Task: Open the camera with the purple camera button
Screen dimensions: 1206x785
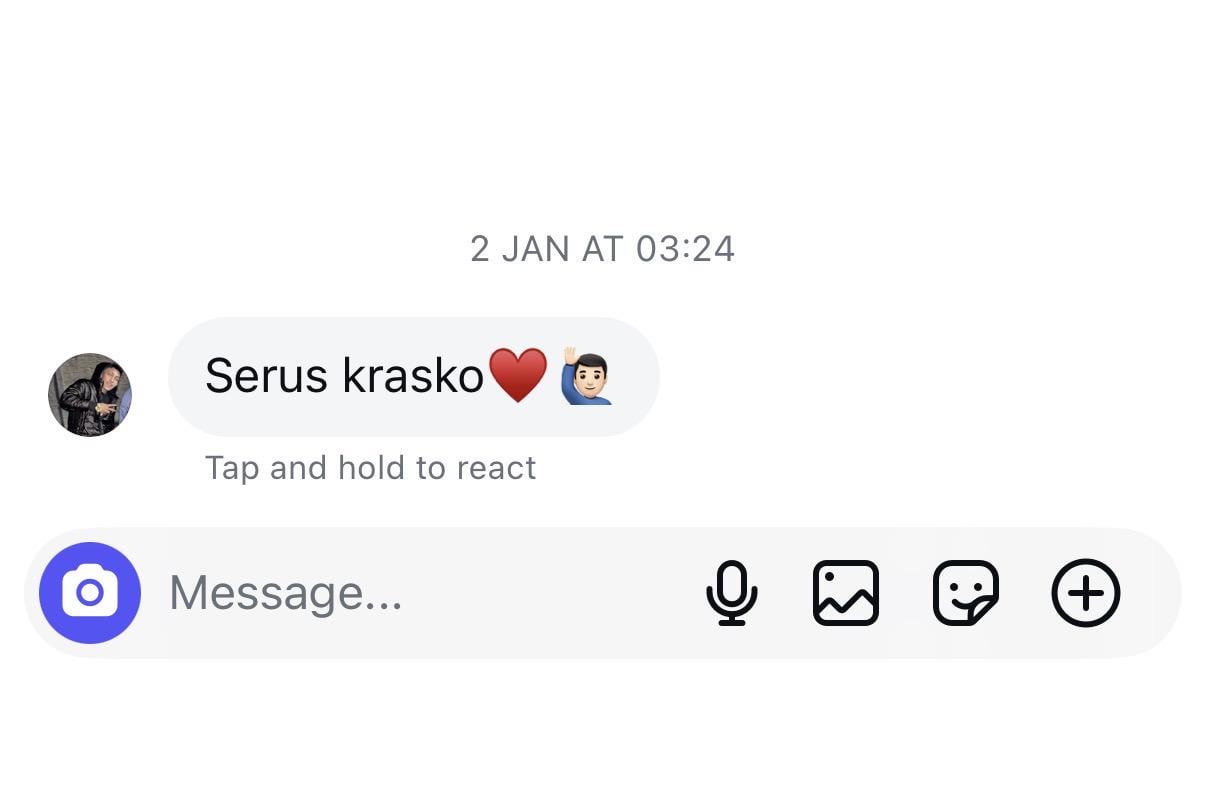Action: (90, 593)
